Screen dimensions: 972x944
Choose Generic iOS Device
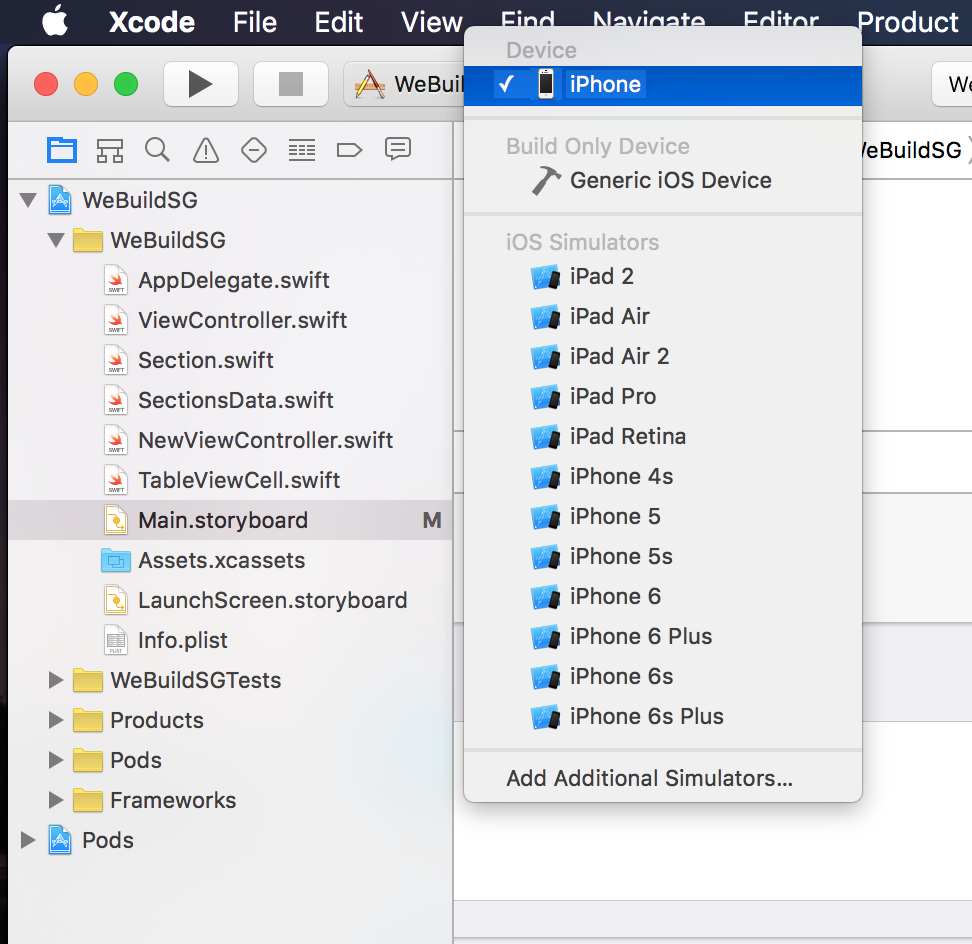click(663, 180)
